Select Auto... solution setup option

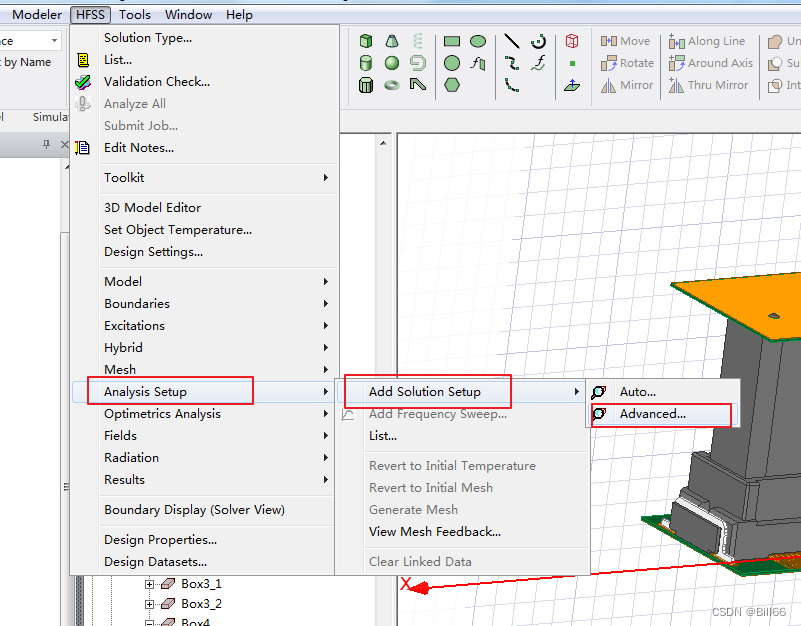(x=664, y=392)
